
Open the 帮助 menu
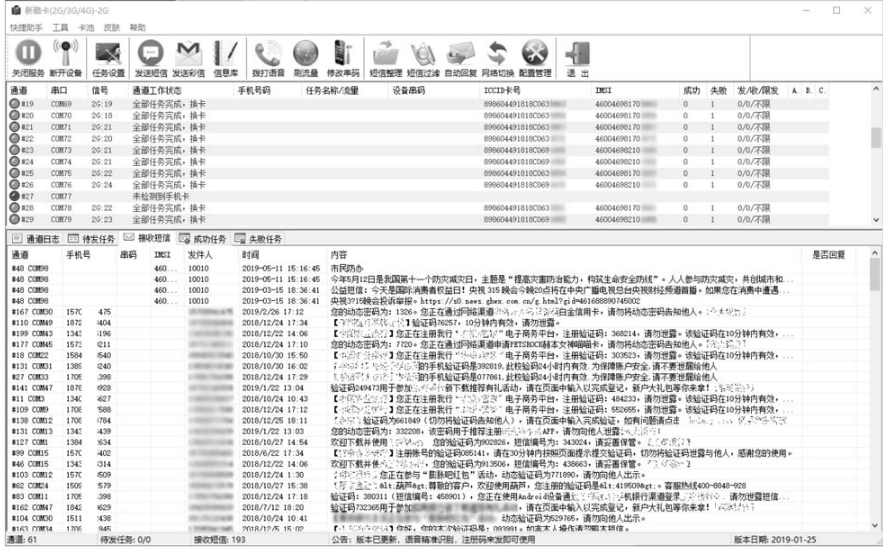[x=138, y=27]
